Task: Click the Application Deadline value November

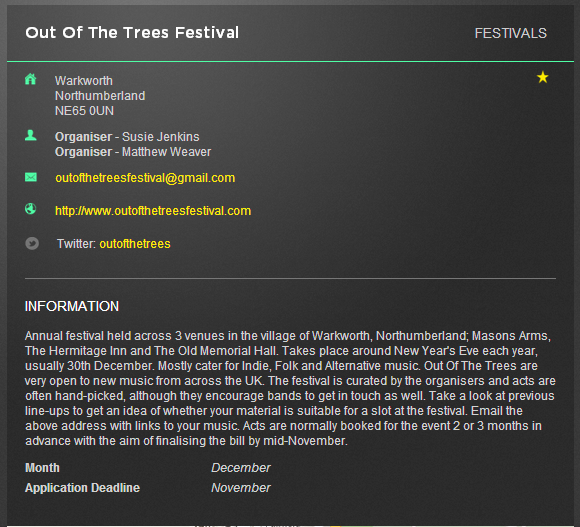Action: pos(241,488)
